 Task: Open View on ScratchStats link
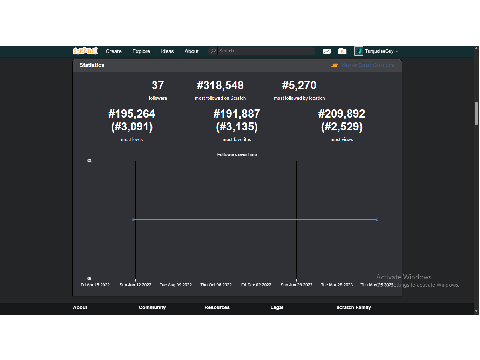(367, 65)
